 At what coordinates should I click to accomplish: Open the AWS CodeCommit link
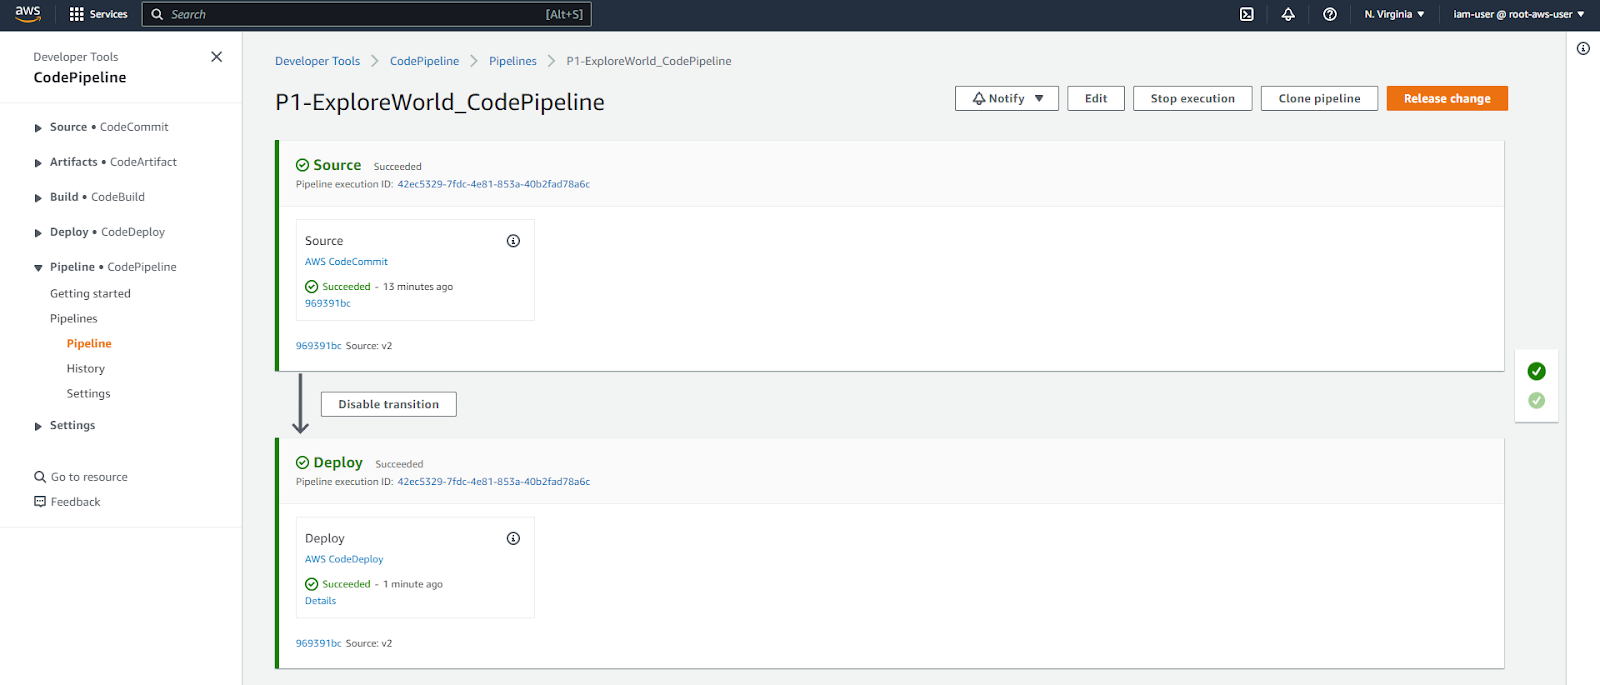click(346, 262)
